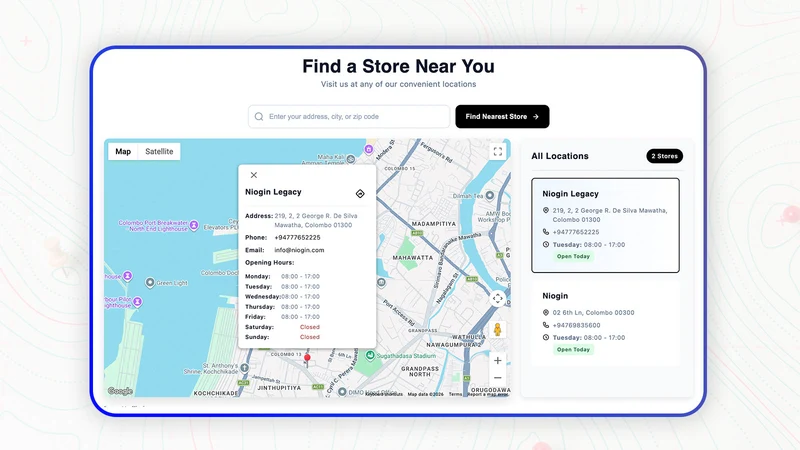Image resolution: width=800 pixels, height=450 pixels.
Task: Click the St. Anthony's Shrine map marker
Action: pos(245,367)
